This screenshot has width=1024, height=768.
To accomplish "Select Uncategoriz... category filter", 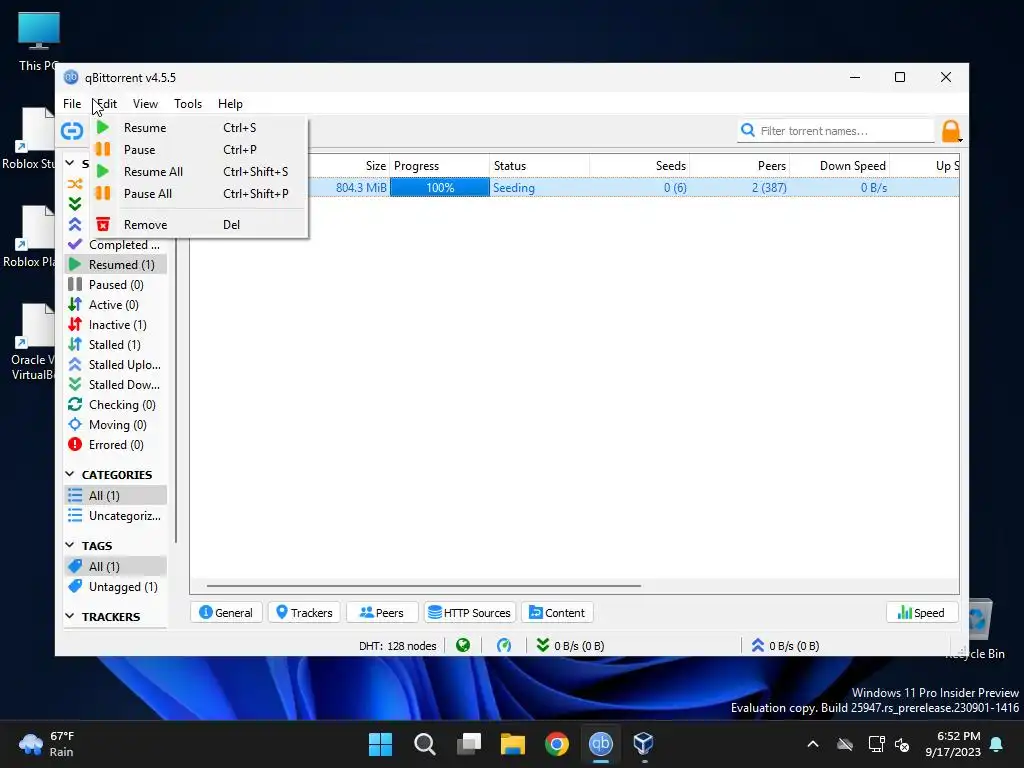I will (x=116, y=516).
